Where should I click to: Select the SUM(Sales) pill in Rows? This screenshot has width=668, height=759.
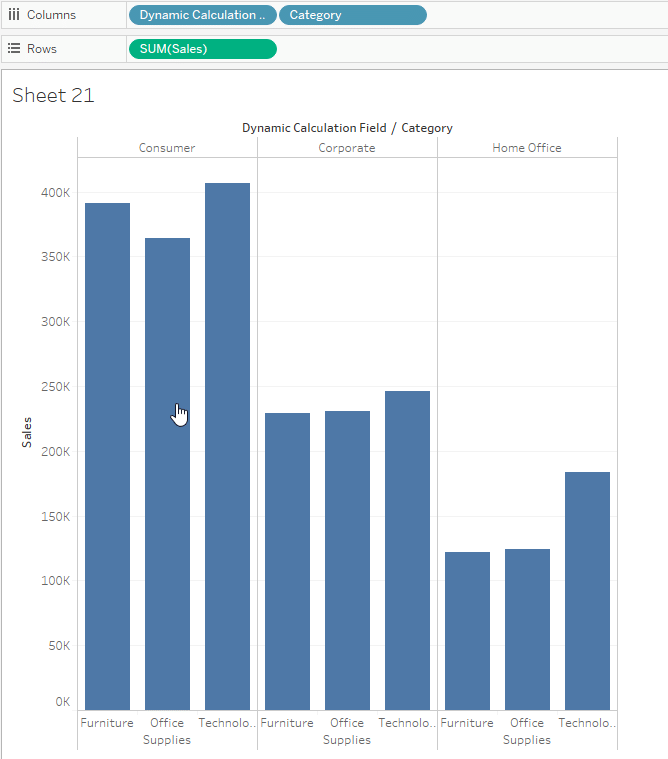202,48
